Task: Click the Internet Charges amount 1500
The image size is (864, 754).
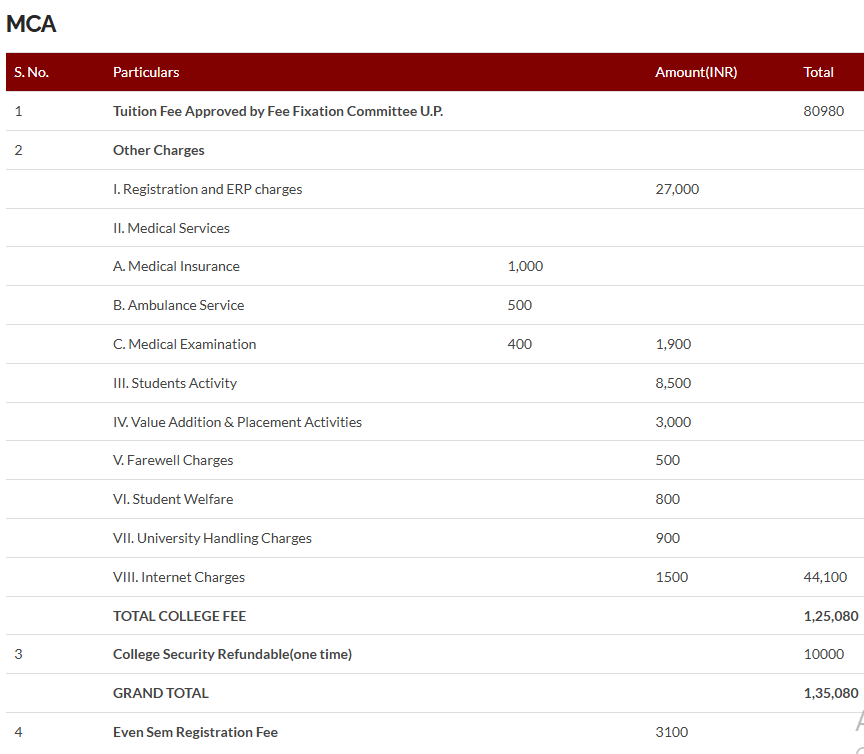Action: click(x=672, y=578)
